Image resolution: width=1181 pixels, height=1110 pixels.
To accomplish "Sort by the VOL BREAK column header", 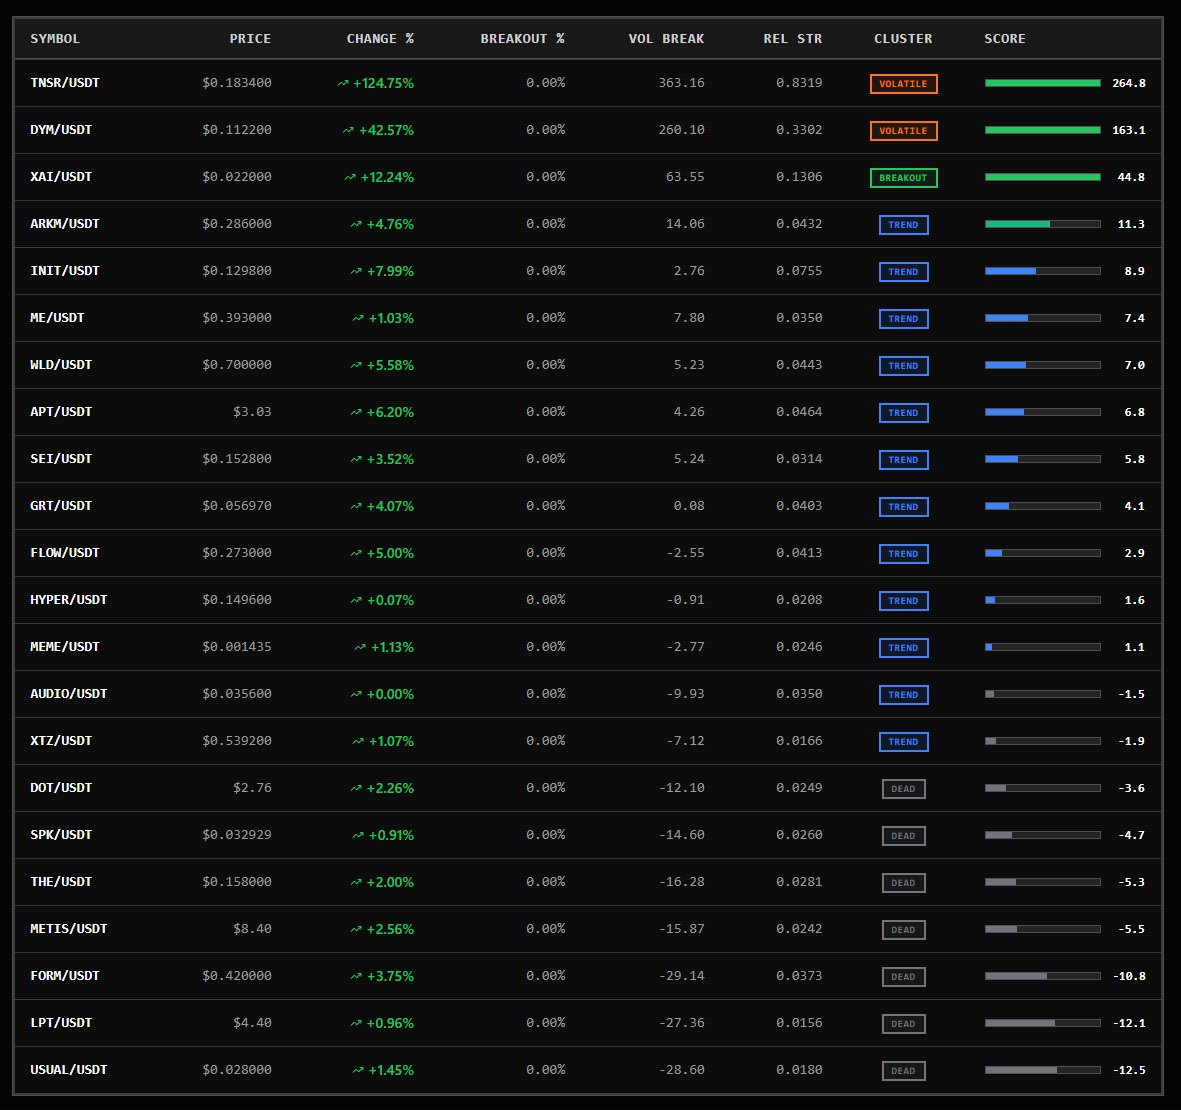I will [667, 38].
